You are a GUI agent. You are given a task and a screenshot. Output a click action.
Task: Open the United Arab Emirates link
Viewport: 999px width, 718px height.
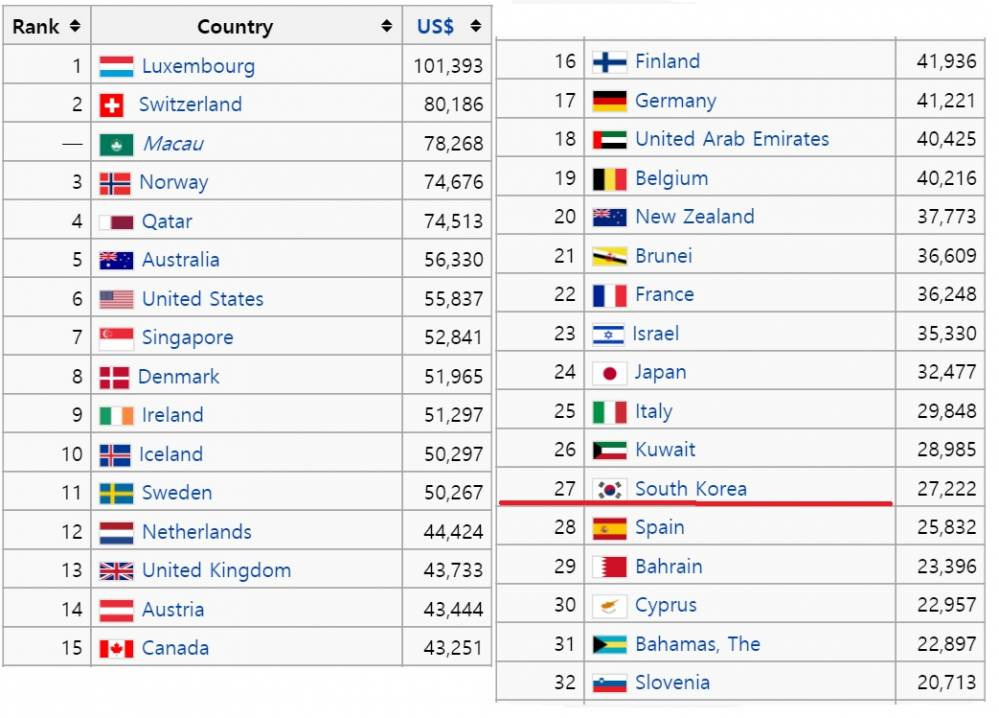(732, 139)
